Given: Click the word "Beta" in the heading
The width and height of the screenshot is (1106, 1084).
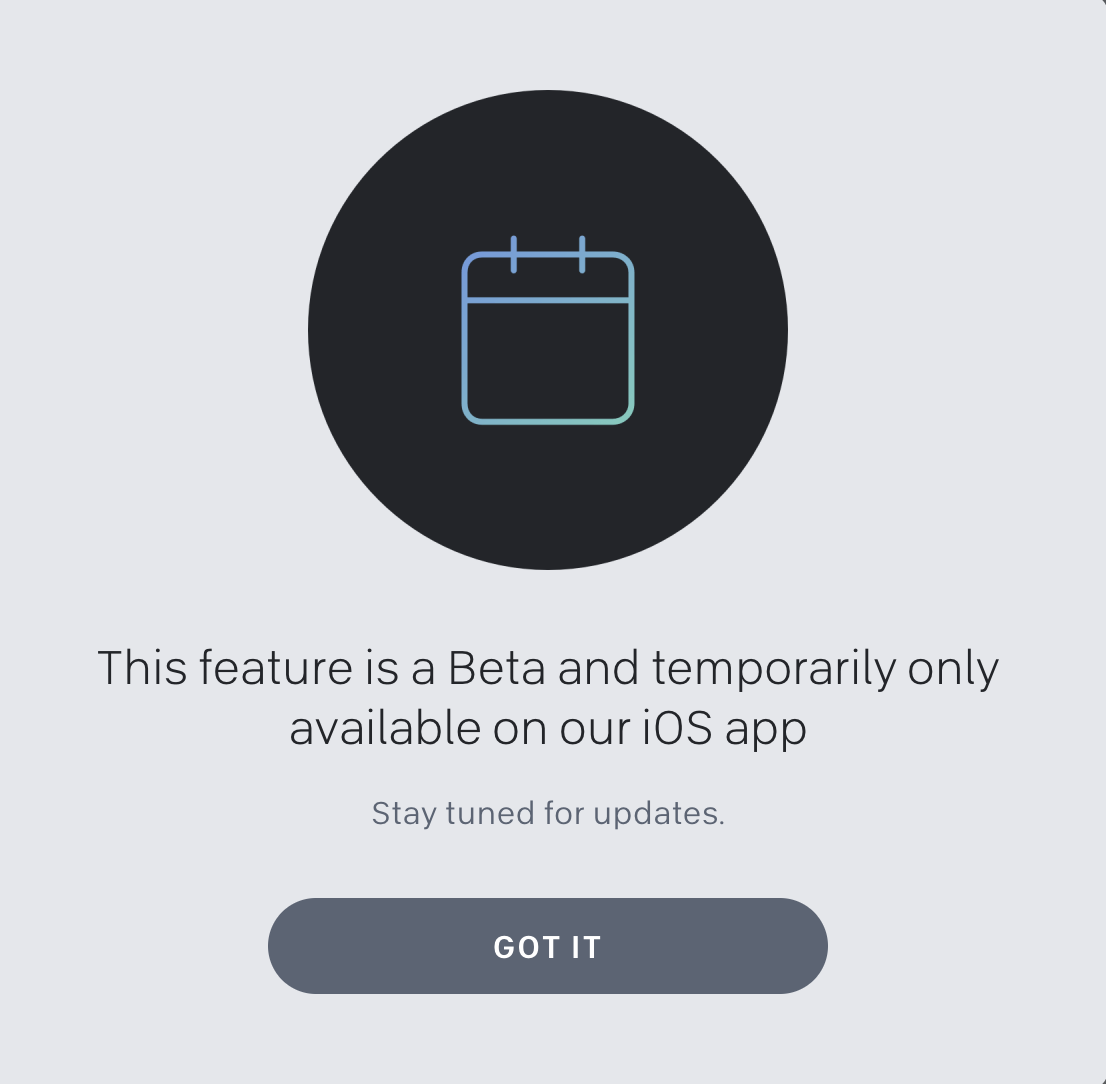Looking at the screenshot, I should click(x=497, y=668).
